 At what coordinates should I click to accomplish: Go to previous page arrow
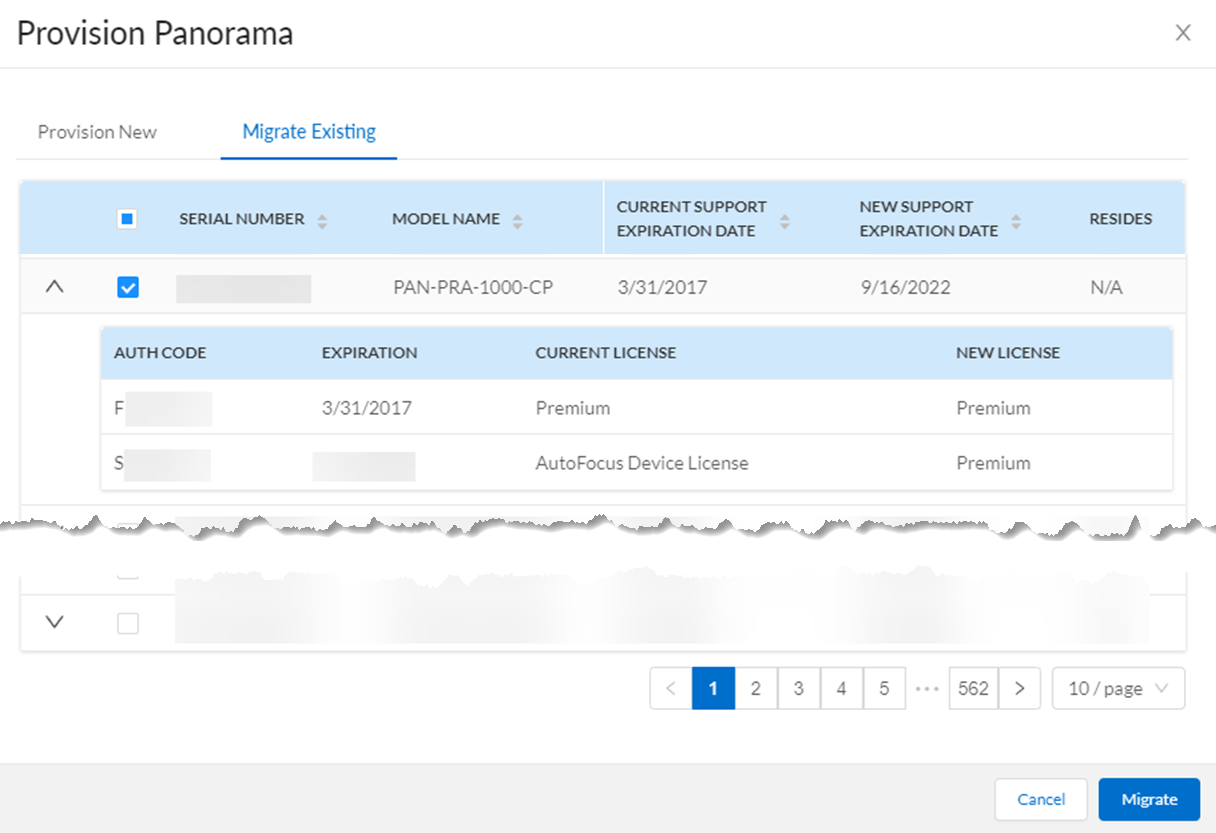click(671, 688)
